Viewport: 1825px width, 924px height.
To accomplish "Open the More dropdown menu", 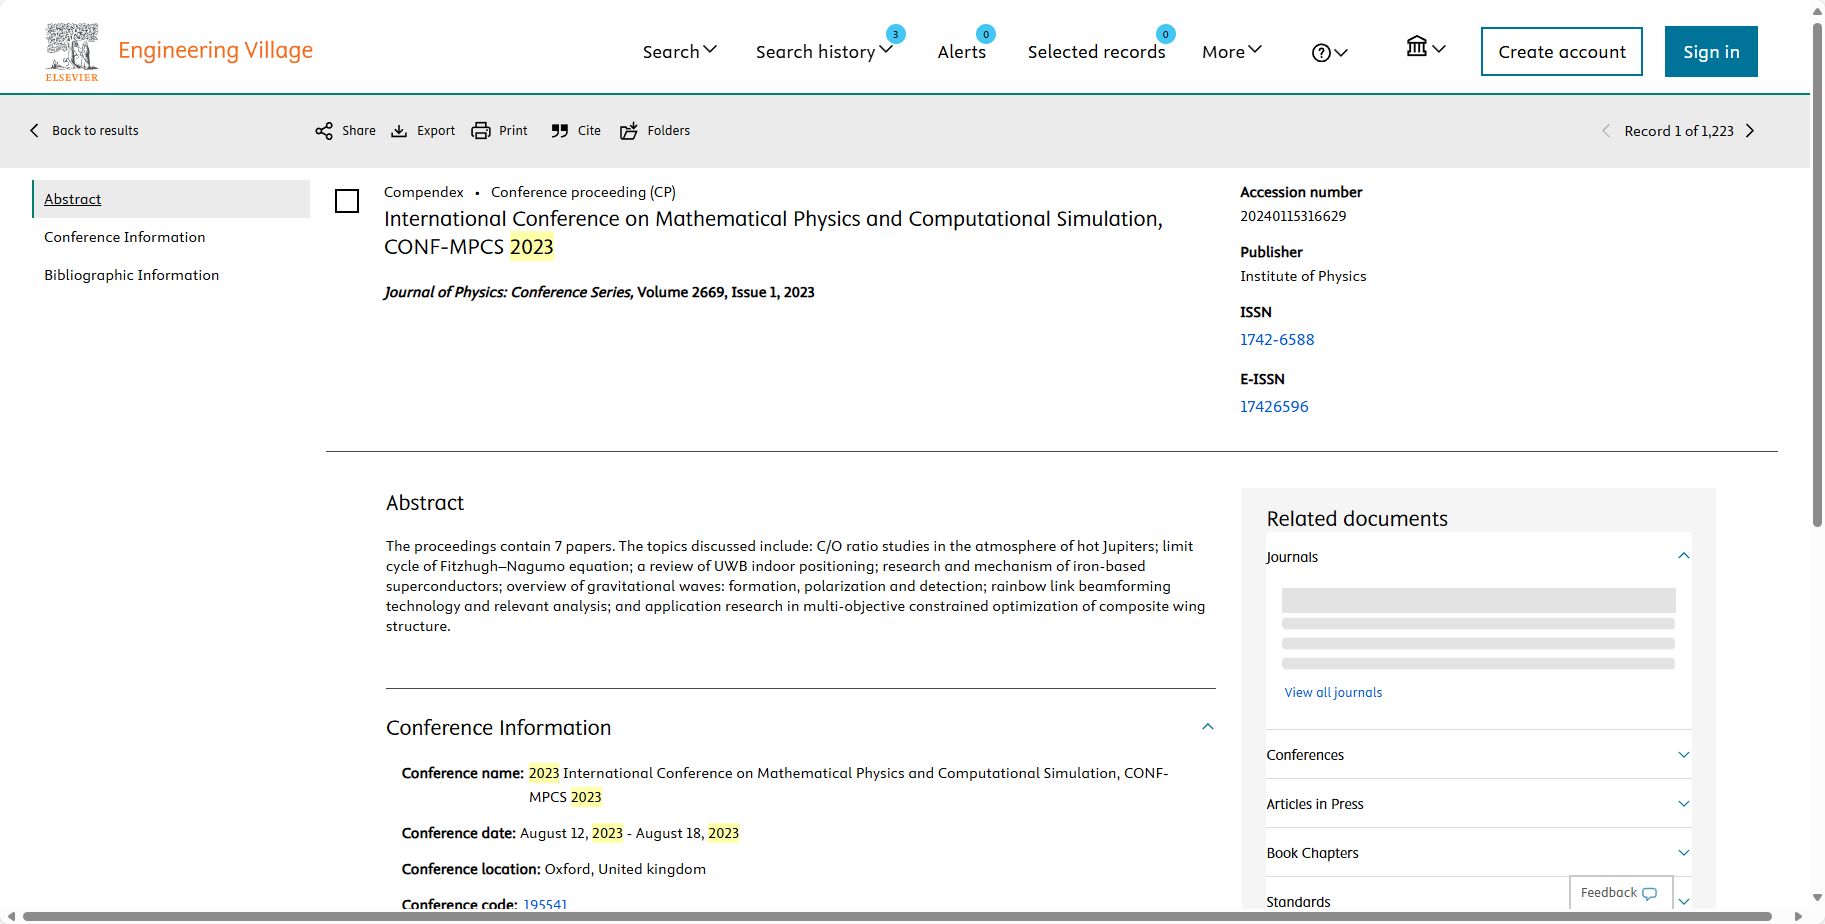I will 1231,52.
